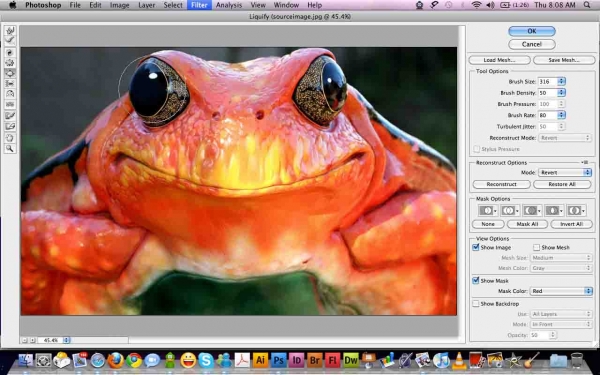Select the Zoom magnifier tool
The image size is (600, 375).
click(10, 148)
